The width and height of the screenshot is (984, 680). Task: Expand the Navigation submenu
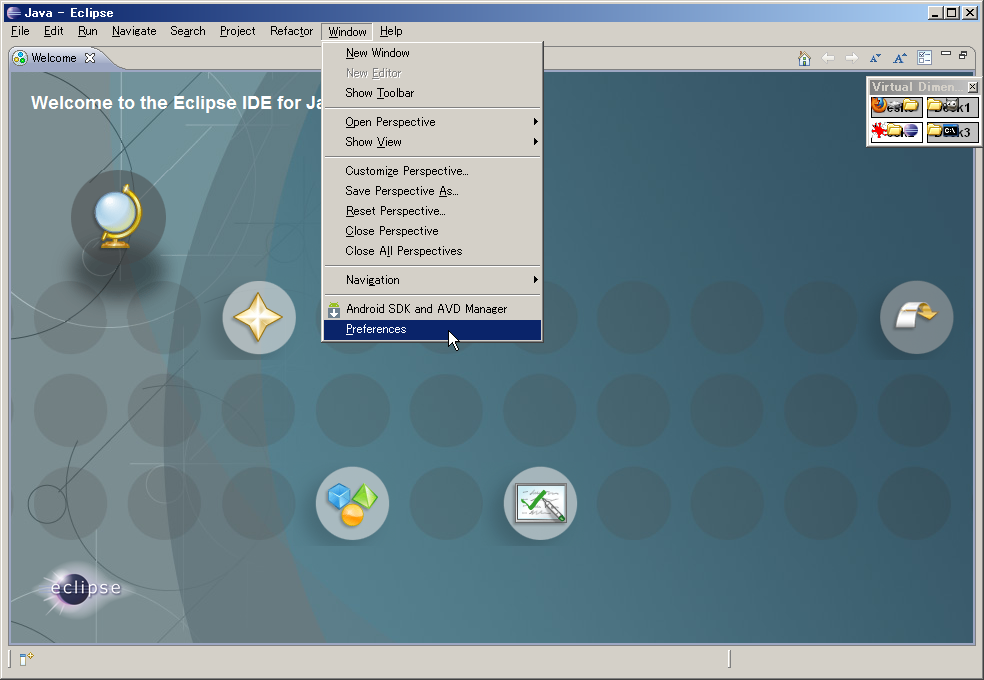pyautogui.click(x=433, y=280)
